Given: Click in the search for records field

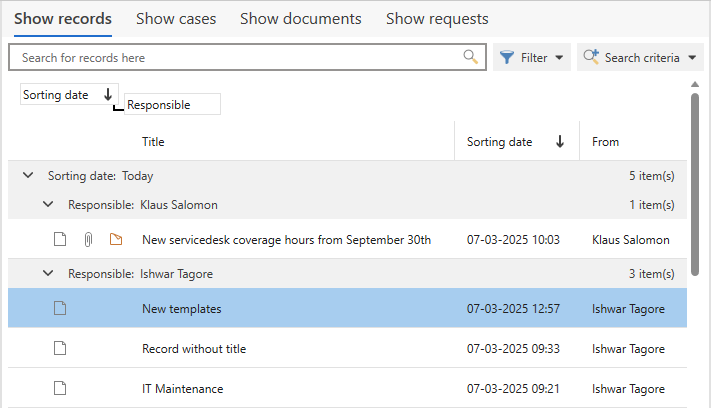Looking at the screenshot, I should pyautogui.click(x=235, y=58).
